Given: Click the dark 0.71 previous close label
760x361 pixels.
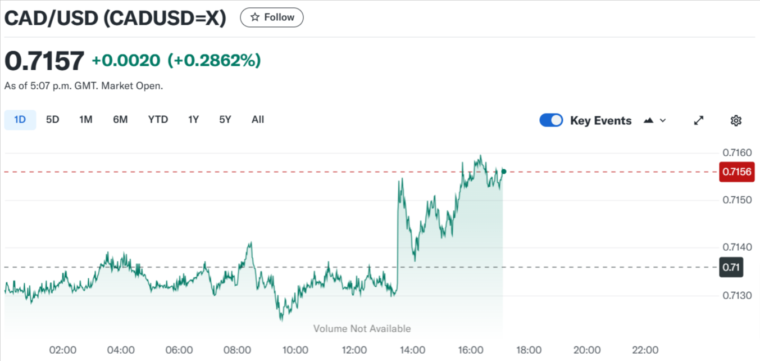Looking at the screenshot, I should coord(731,267).
